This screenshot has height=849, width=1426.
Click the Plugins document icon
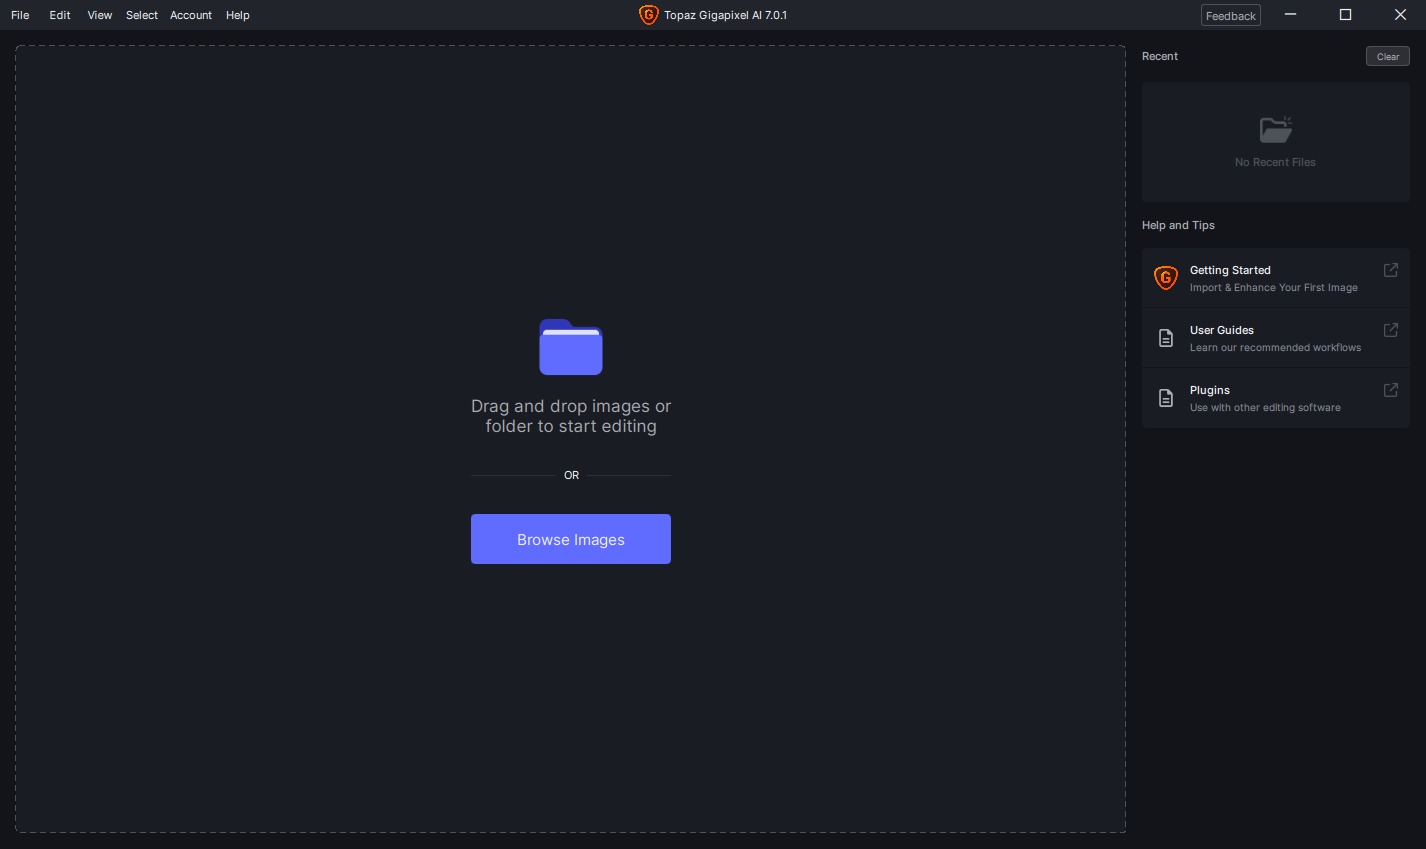(x=1165, y=397)
